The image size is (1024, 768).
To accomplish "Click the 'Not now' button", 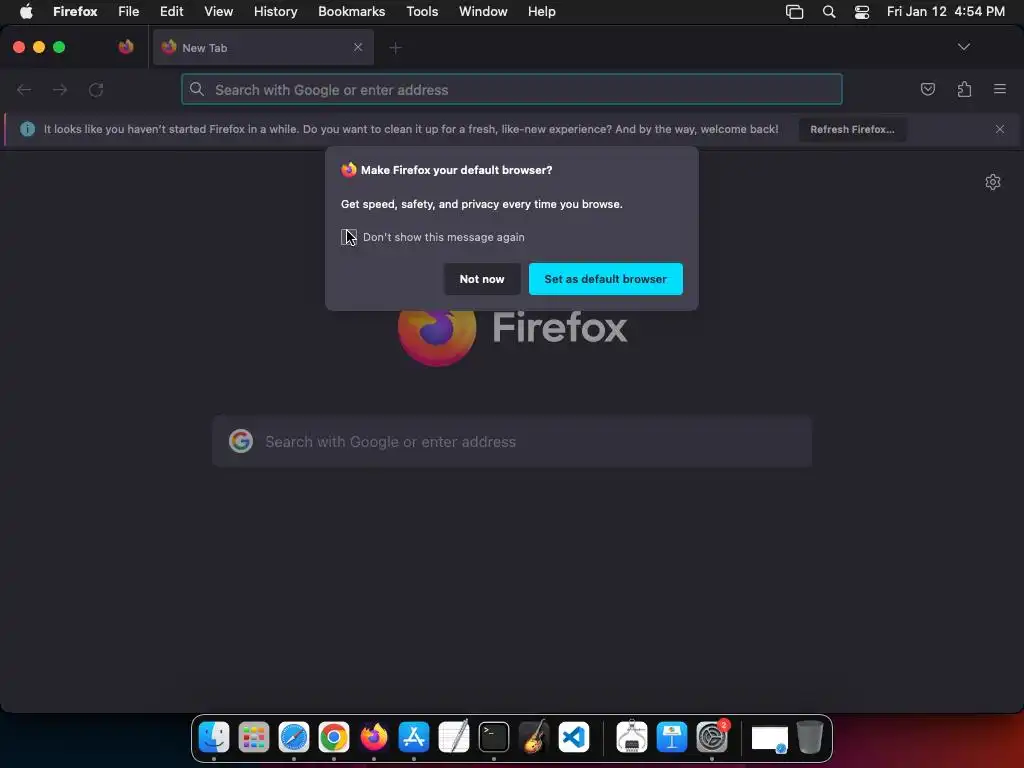I will coord(482,279).
